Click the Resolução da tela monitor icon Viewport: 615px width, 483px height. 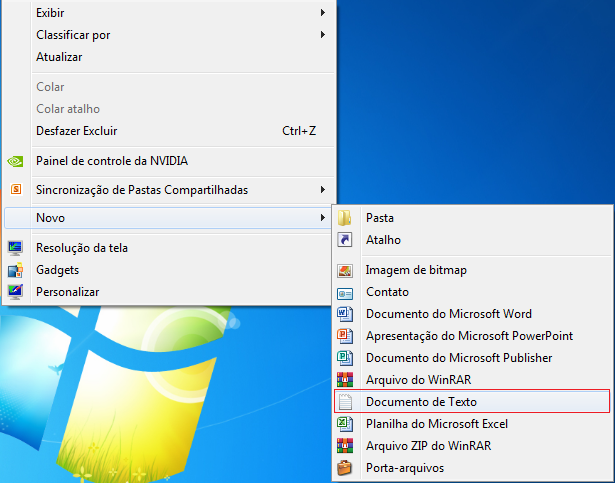pos(16,248)
